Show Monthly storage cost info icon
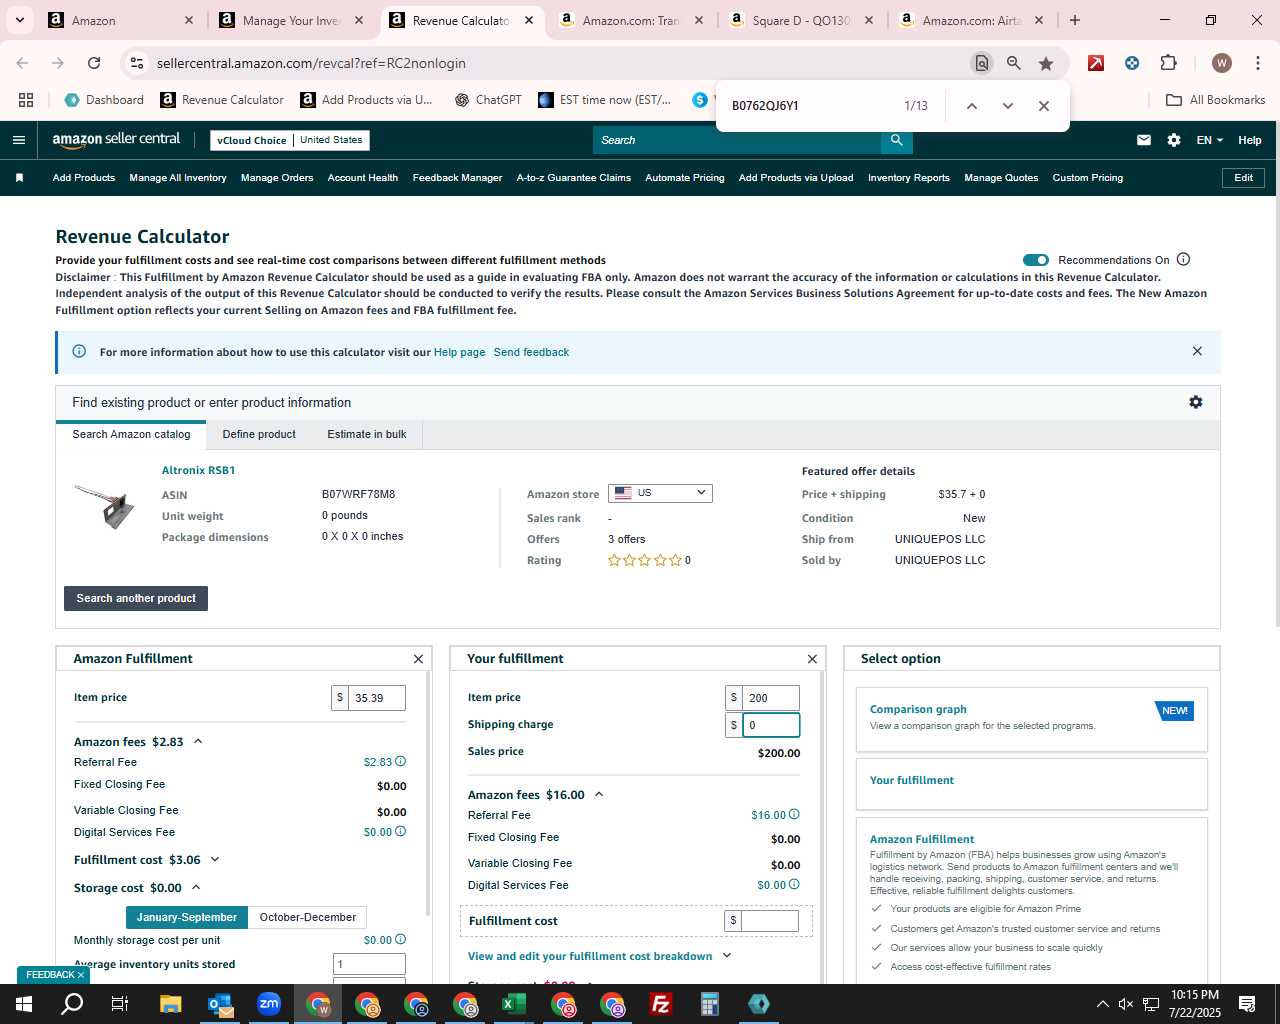The image size is (1280, 1024). 400,940
